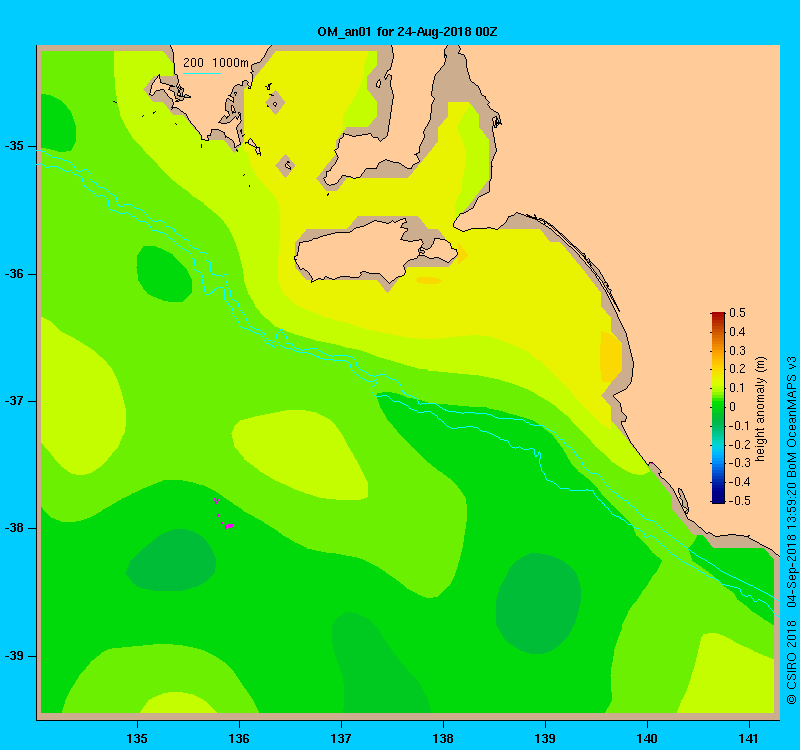Click the '0.1' color scale label
Image resolution: width=800 pixels, height=750 pixels.
pyautogui.click(x=737, y=388)
